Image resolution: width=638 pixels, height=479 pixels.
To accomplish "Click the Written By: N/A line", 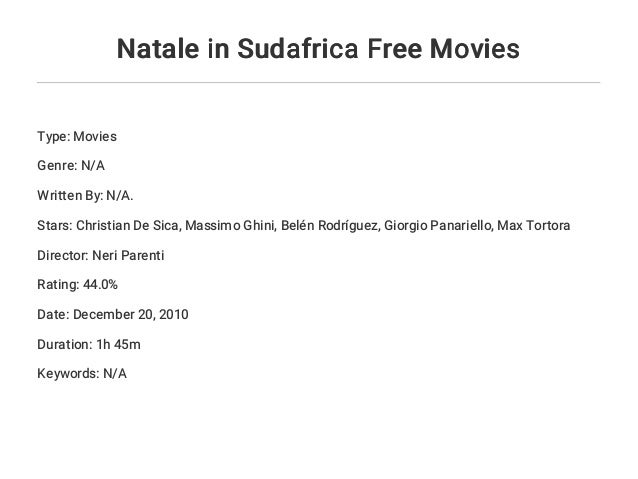I will click(85, 196).
